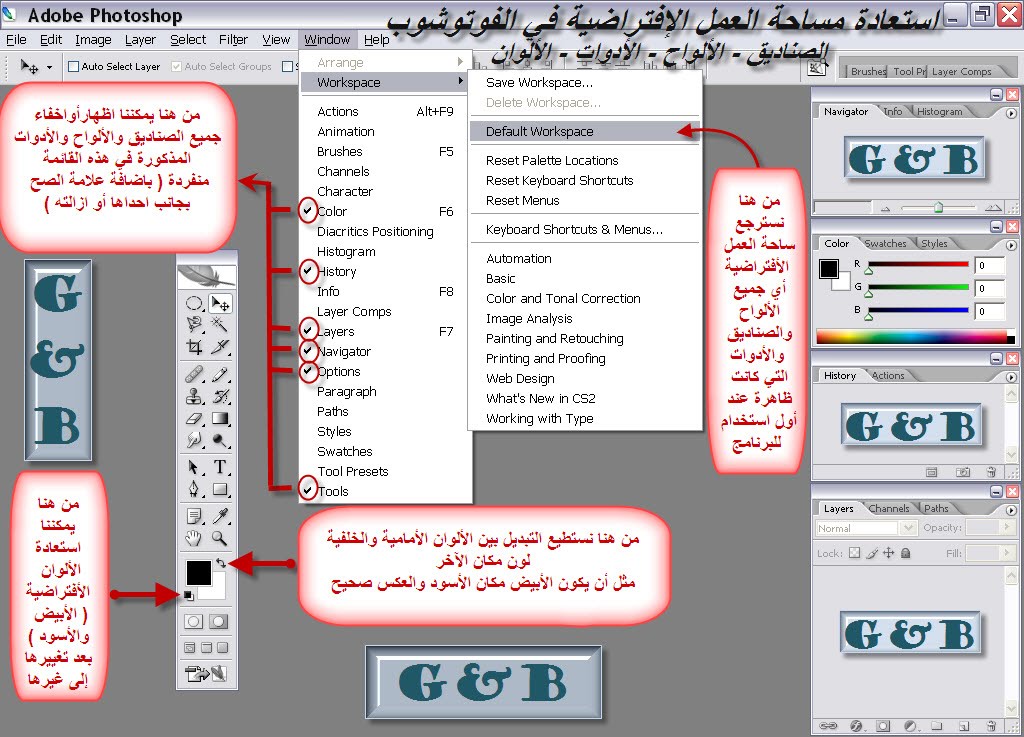Select the Magic Wand tool

tap(219, 325)
